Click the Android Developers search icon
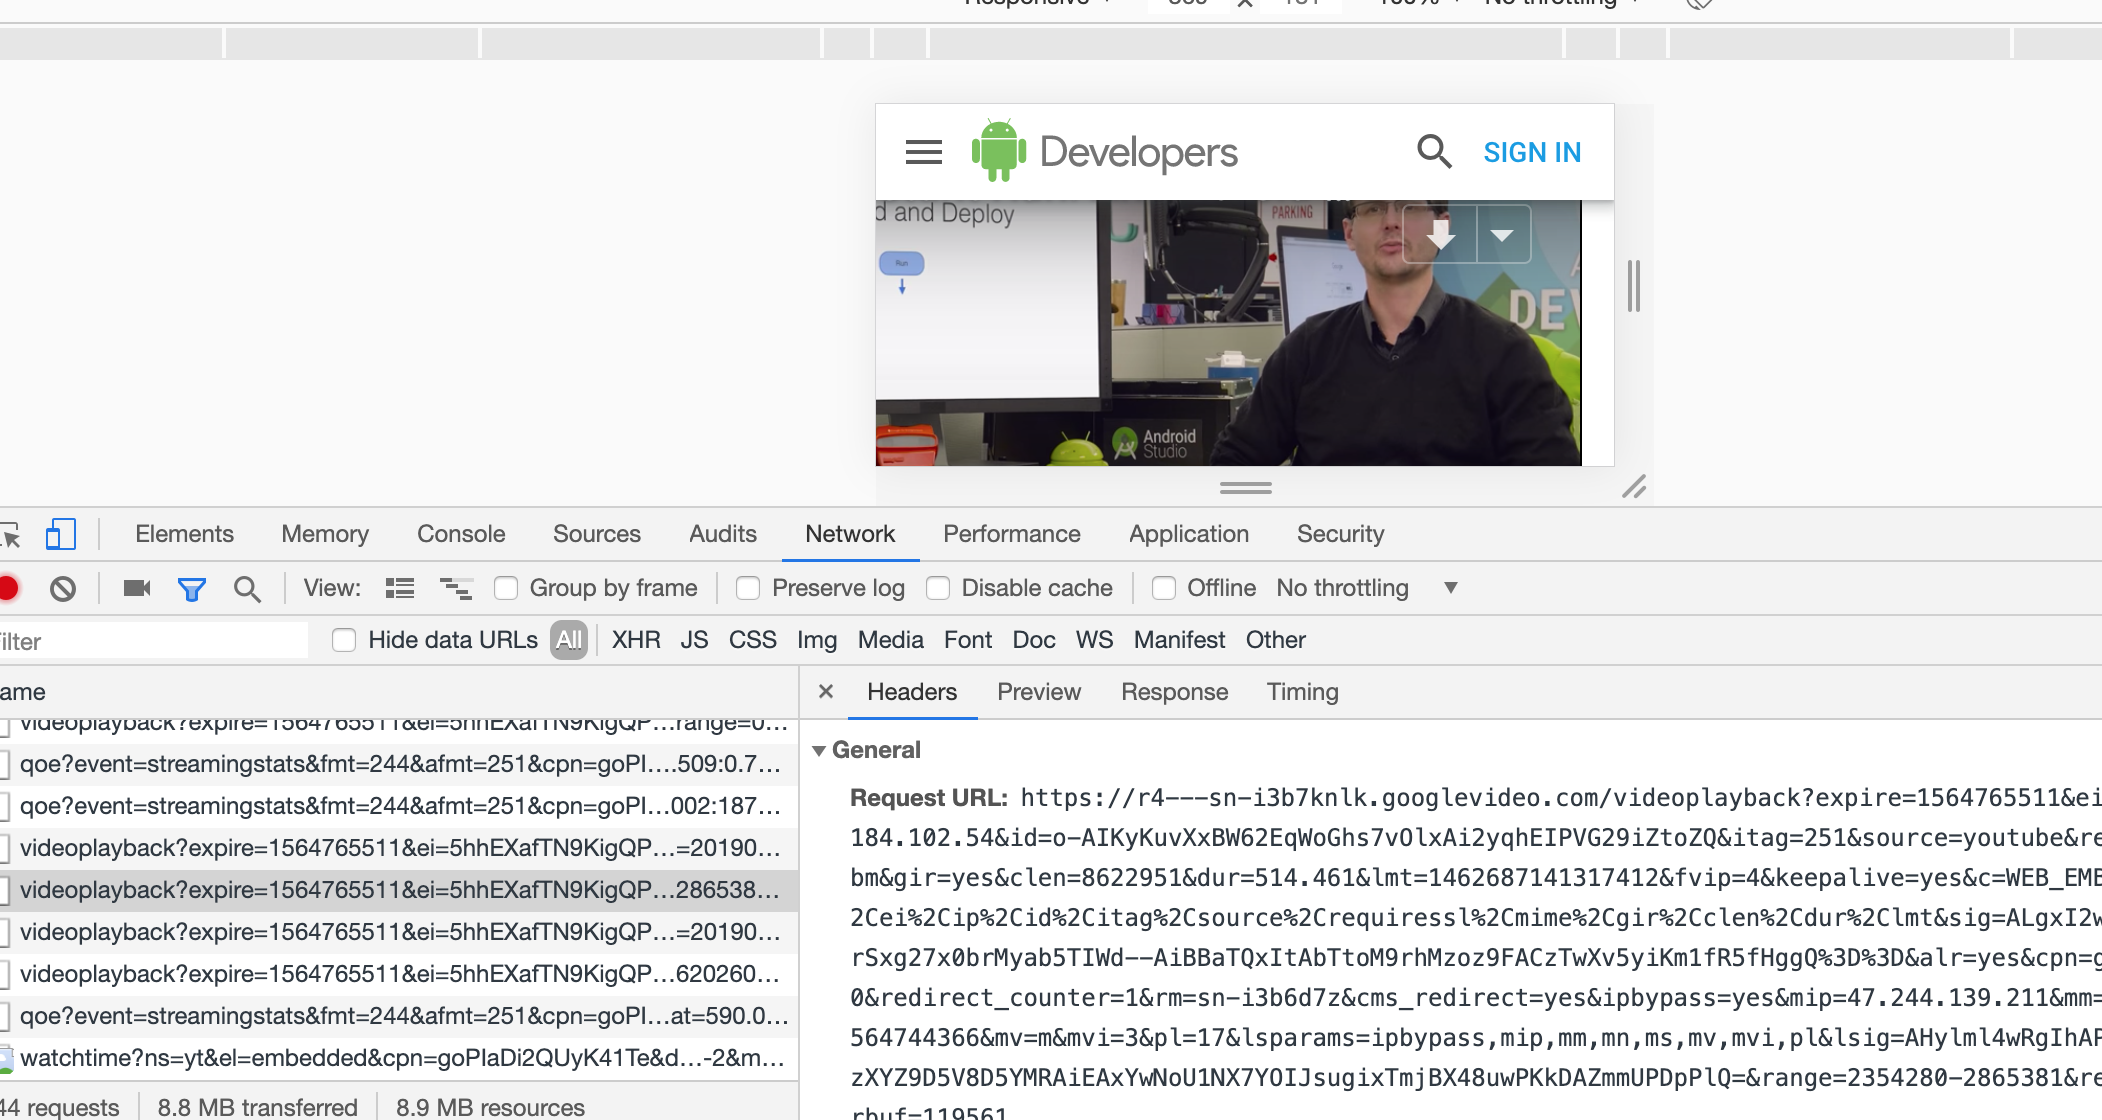The height and width of the screenshot is (1120, 2102). tap(1435, 151)
